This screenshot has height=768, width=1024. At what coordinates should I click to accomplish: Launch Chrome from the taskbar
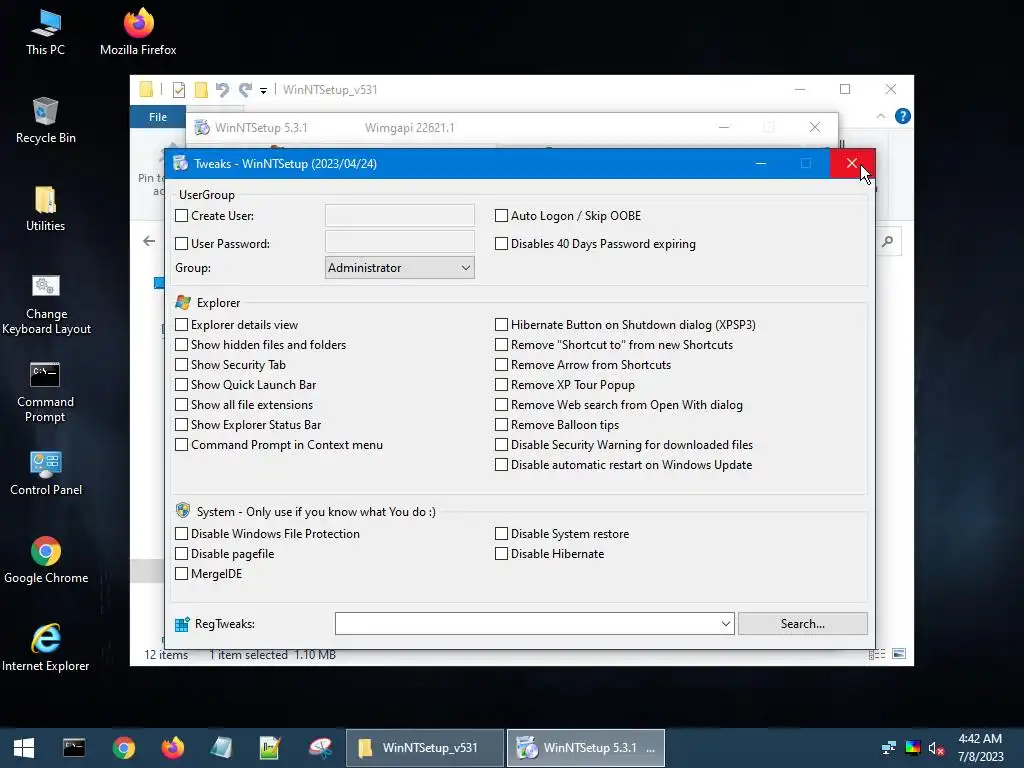[x=123, y=748]
